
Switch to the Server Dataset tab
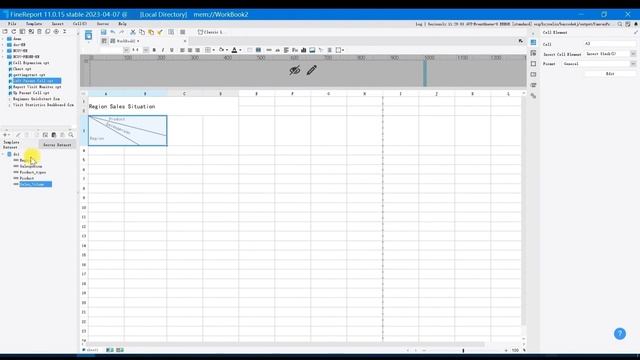(x=57, y=145)
